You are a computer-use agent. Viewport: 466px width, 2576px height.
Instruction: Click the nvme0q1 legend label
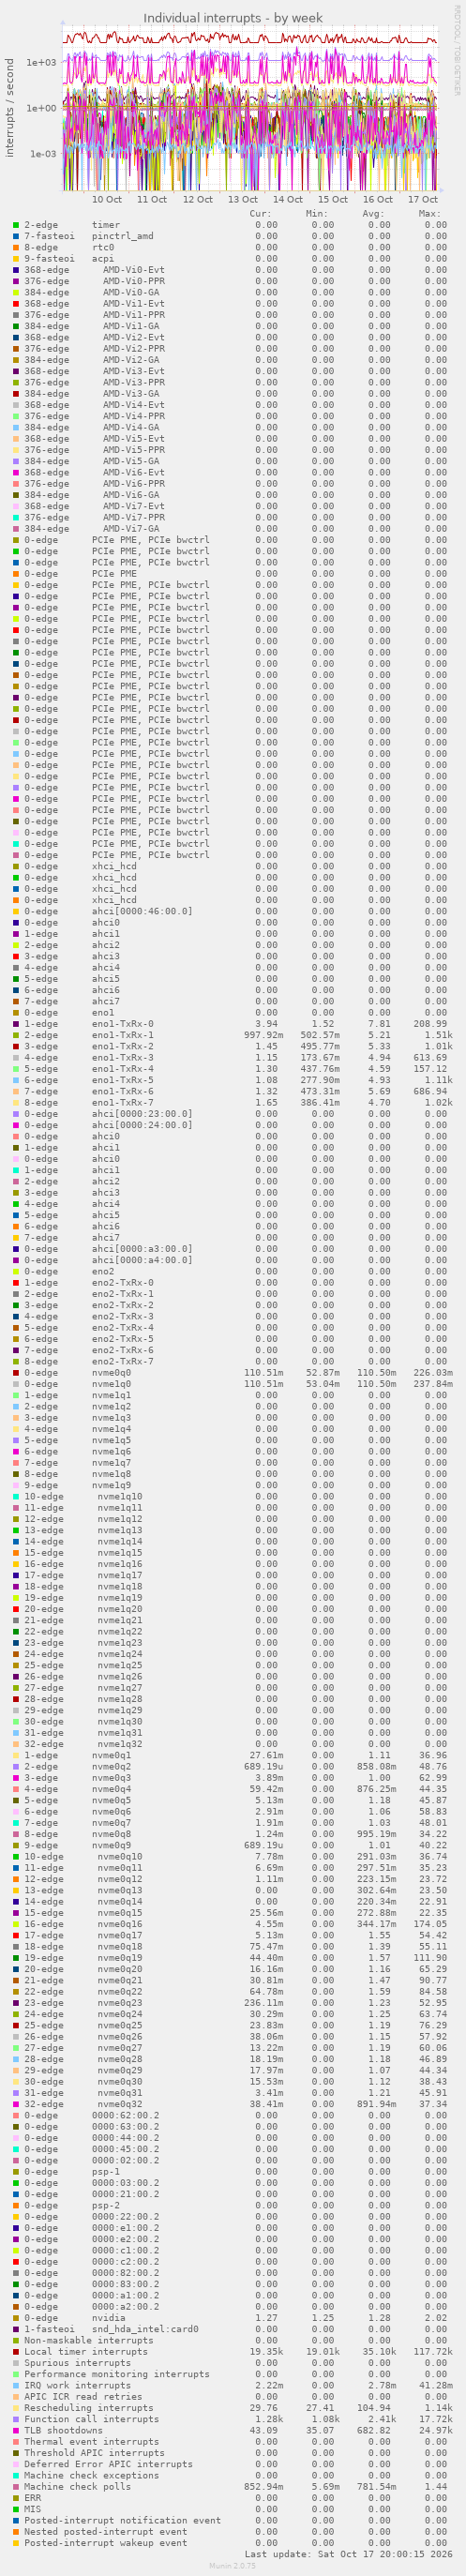112,1756
